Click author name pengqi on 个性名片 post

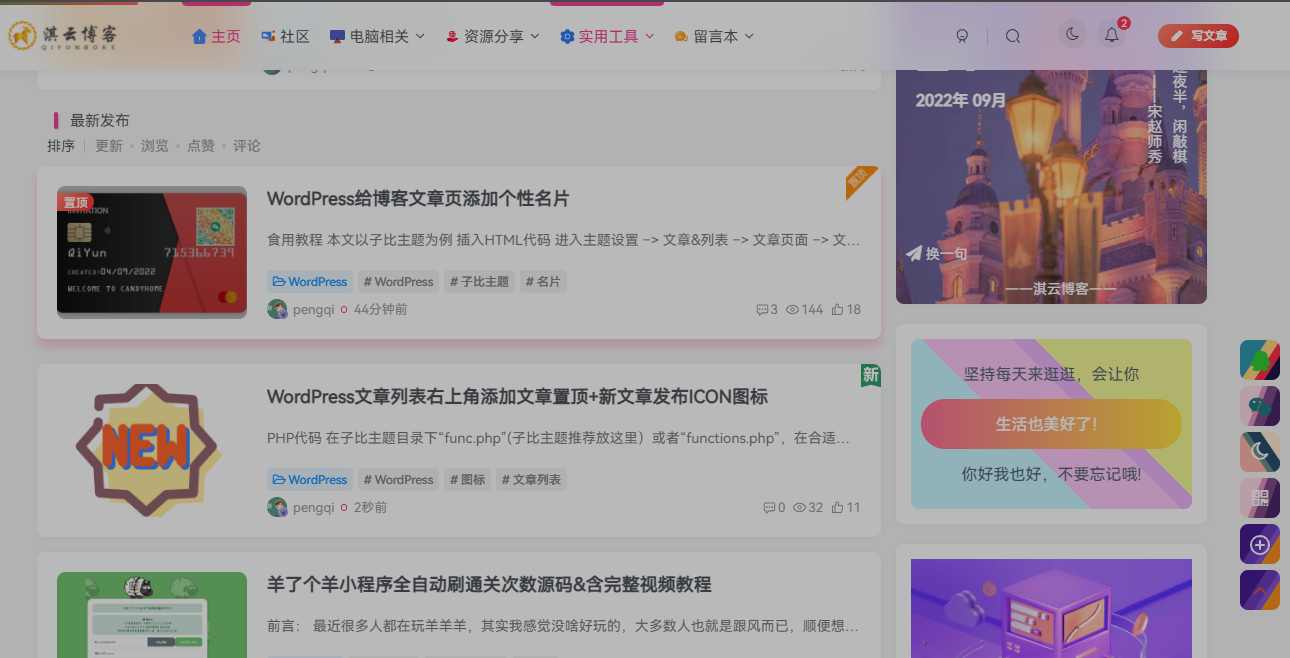coord(313,310)
